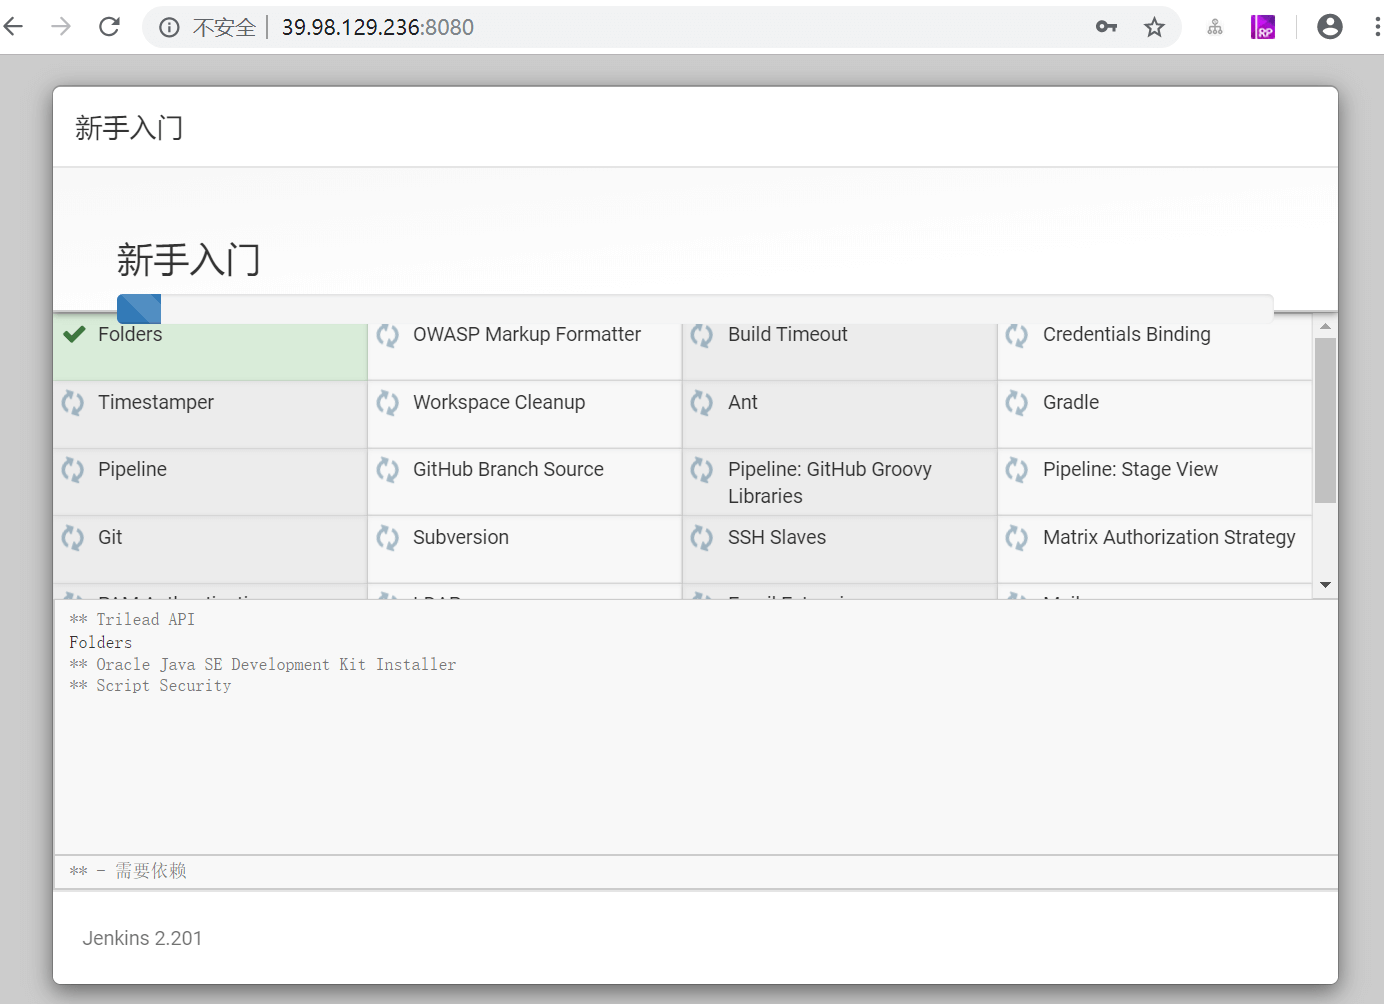Click the pending spinner beside SSH Slaves
This screenshot has width=1384, height=1004.
click(x=702, y=538)
